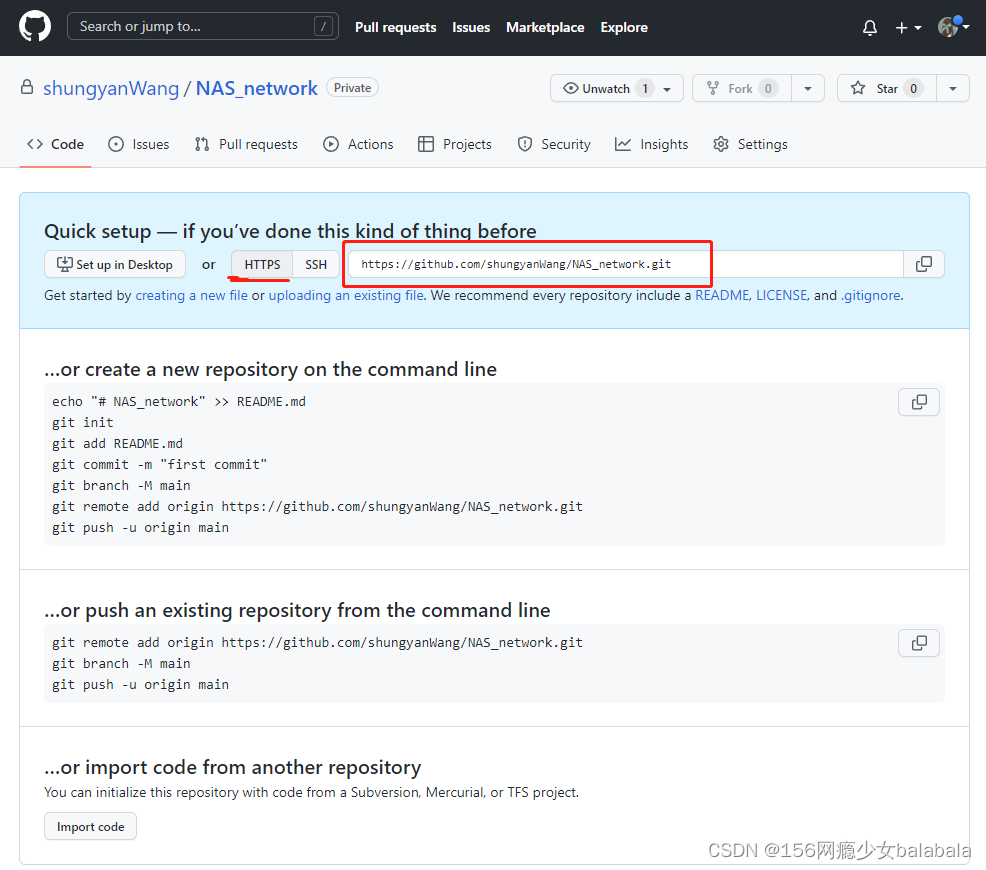Copy the clone URL to clipboard
986x870 pixels.
click(x=924, y=265)
